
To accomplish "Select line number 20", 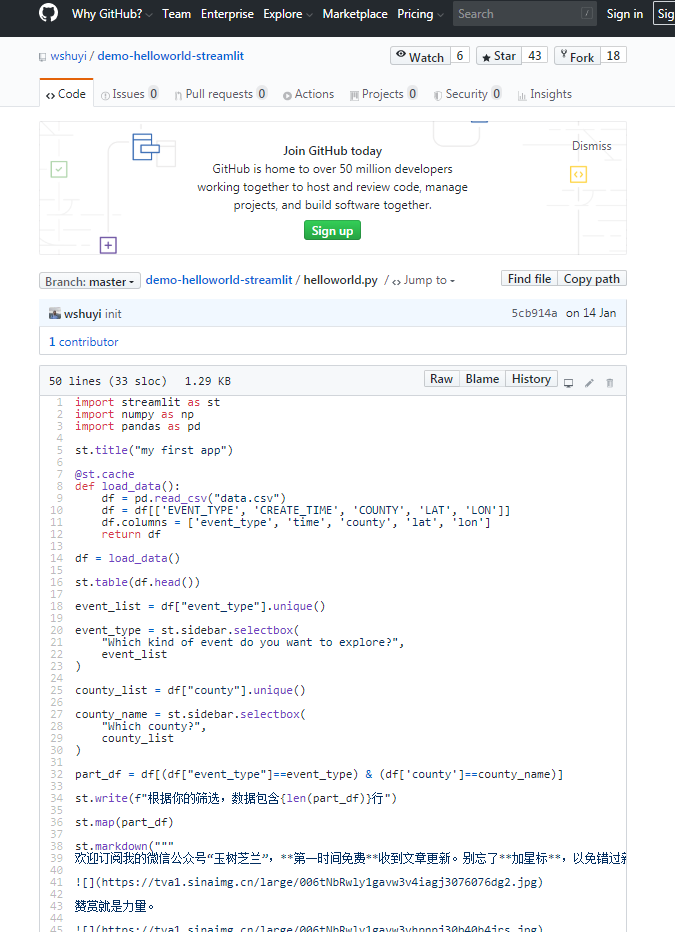I will click(56, 630).
